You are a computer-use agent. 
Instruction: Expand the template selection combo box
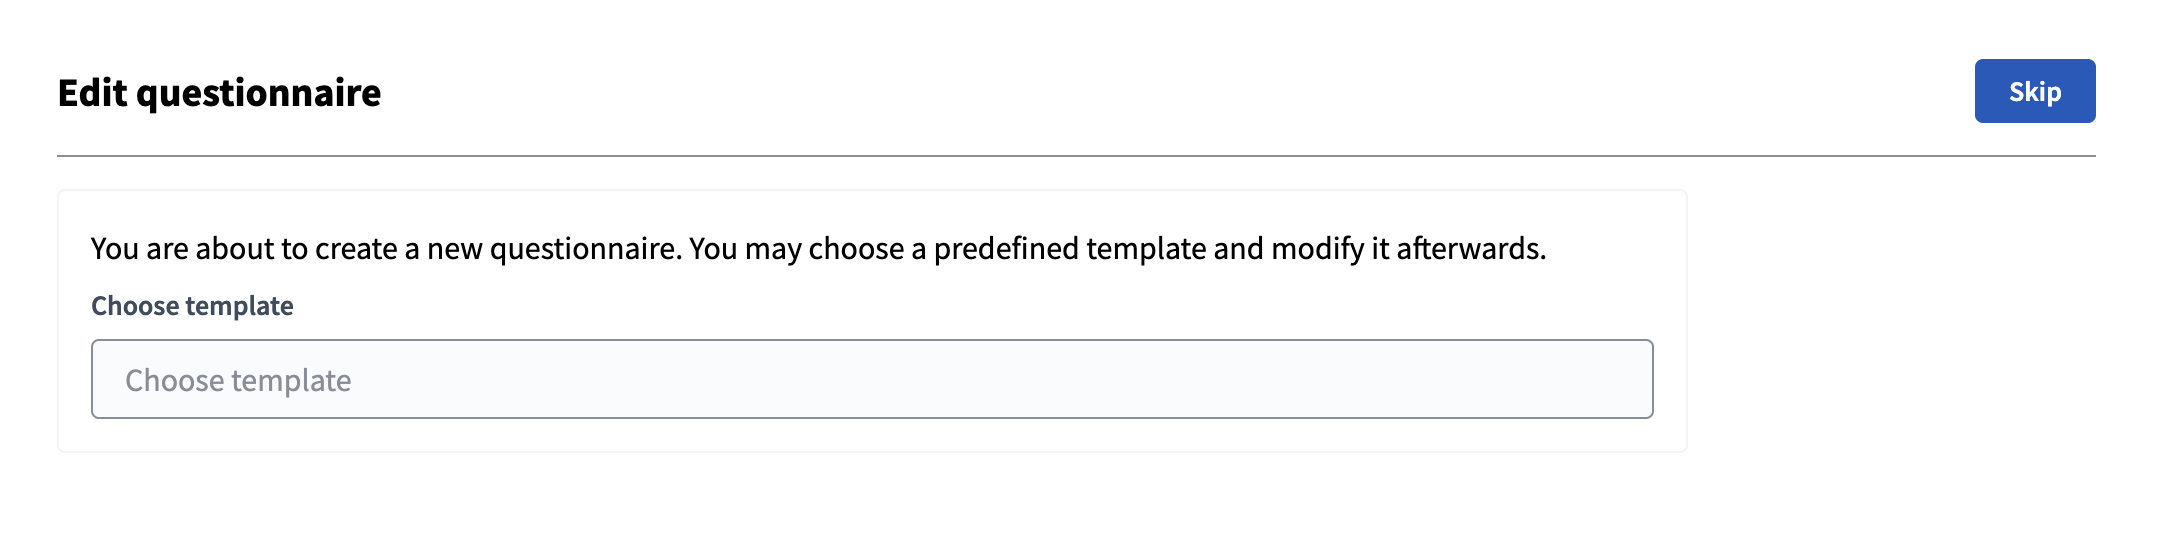[871, 379]
